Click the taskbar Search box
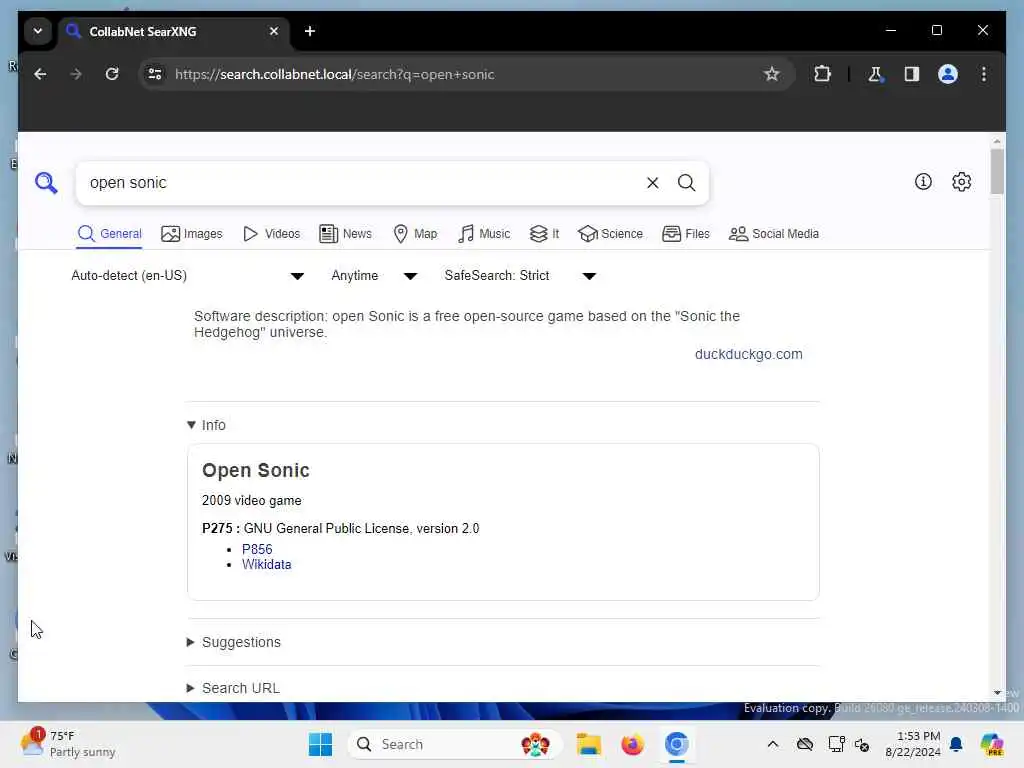1024x768 pixels. coord(455,744)
